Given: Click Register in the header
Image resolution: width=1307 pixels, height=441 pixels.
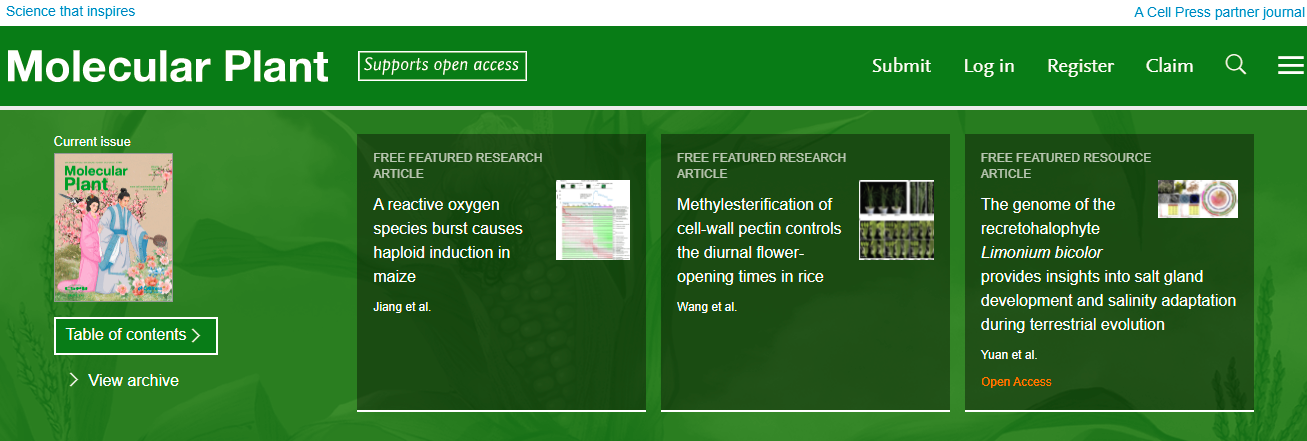Looking at the screenshot, I should coord(1080,66).
